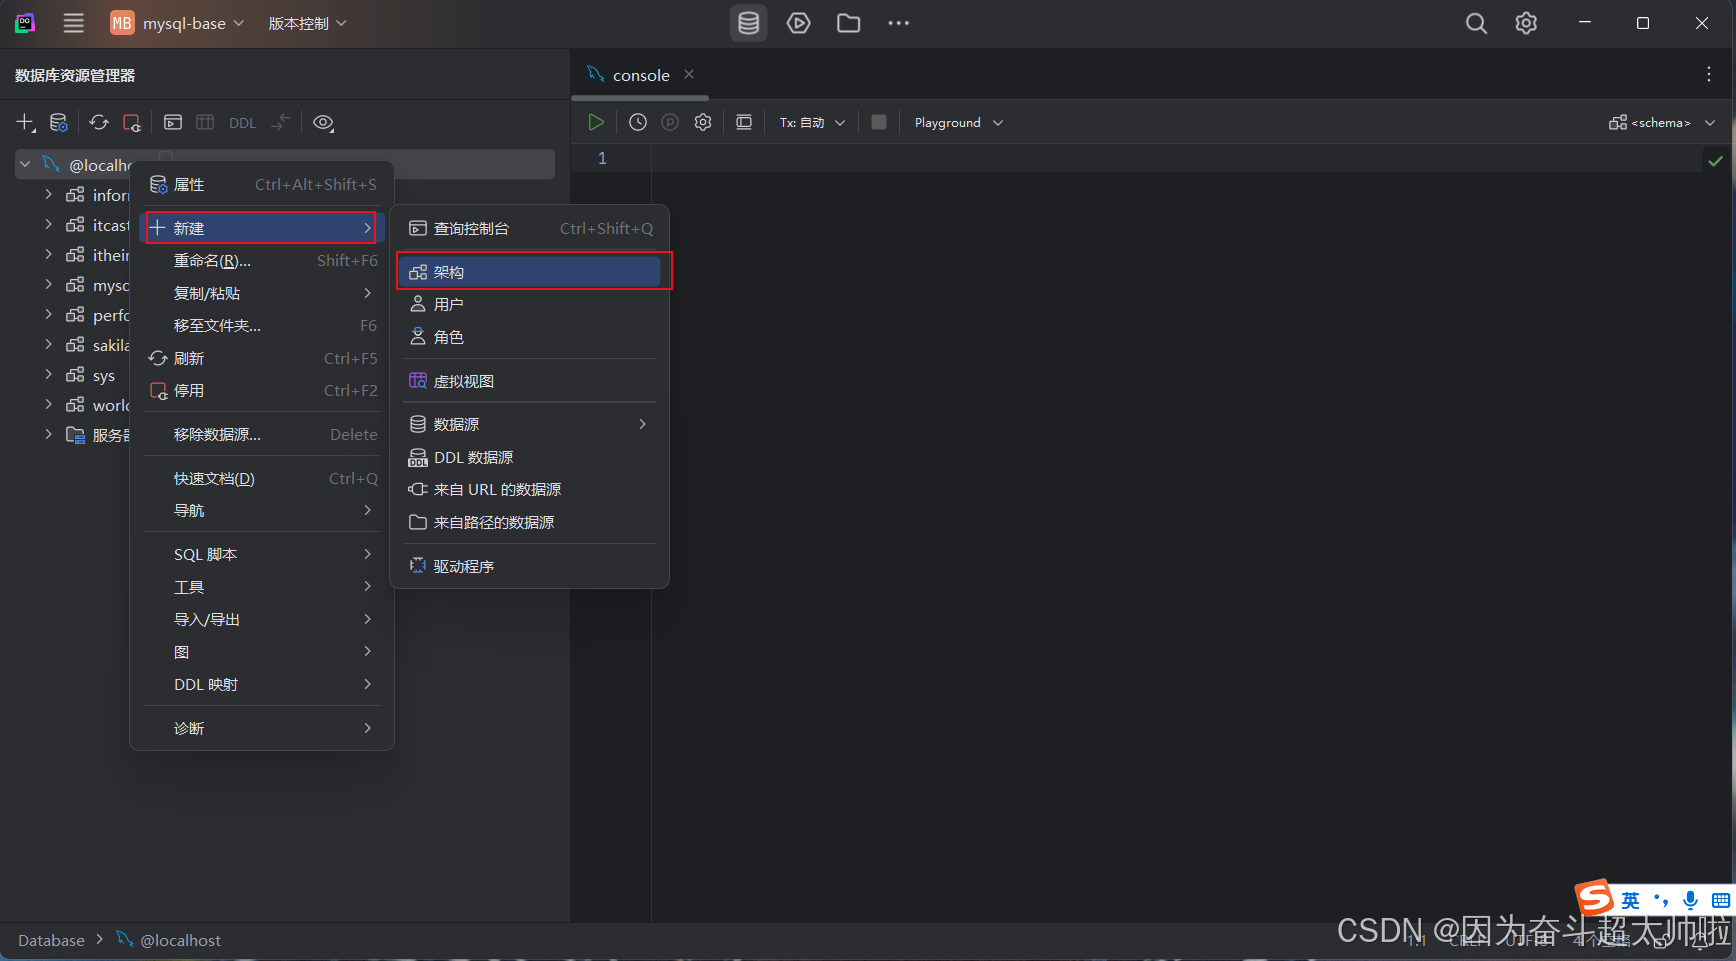The image size is (1736, 961).
Task: Open the mysql-base project dropdown
Action: 177,23
